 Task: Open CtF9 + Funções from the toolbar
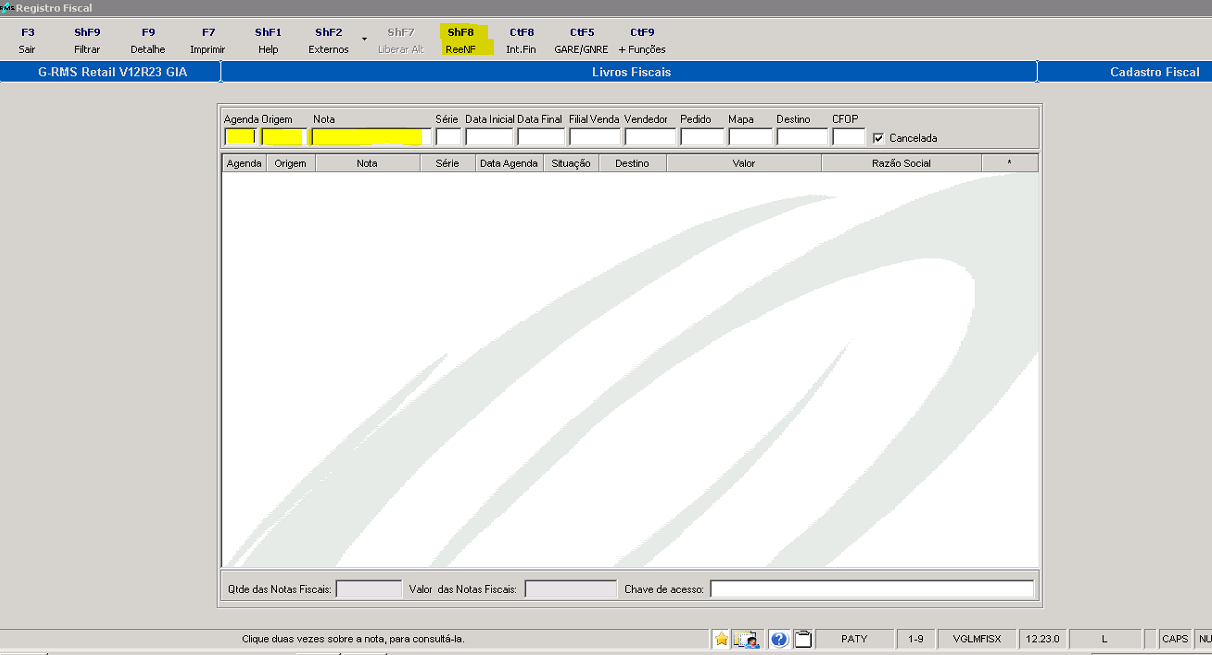coord(642,40)
